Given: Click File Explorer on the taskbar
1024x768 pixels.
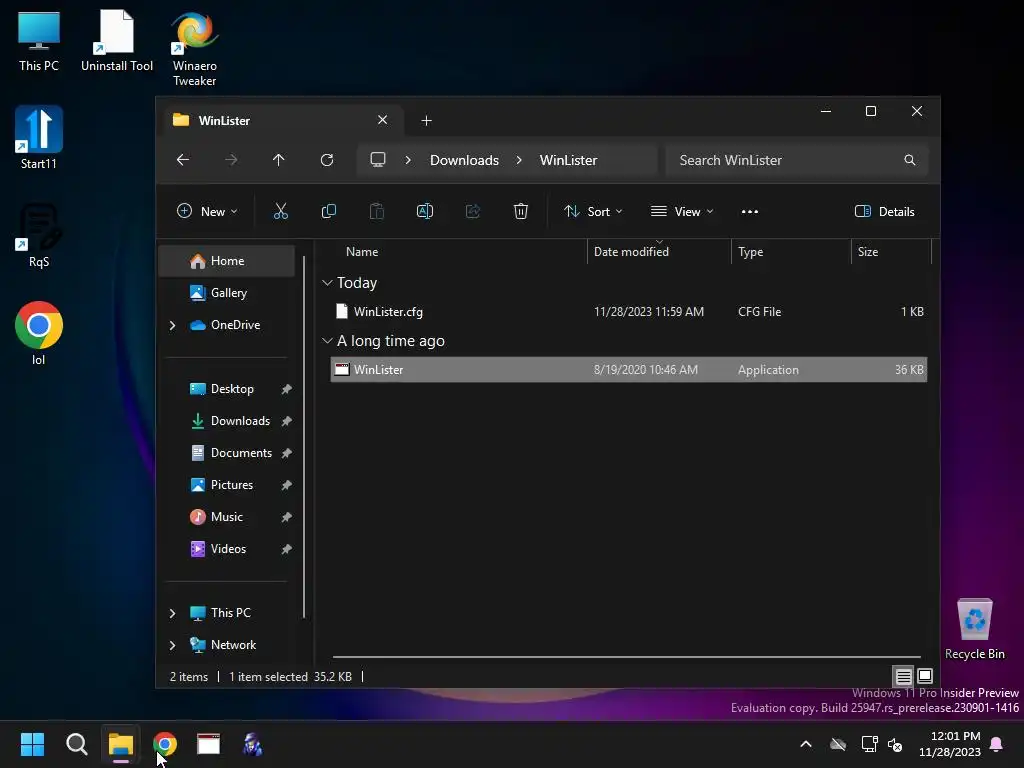Looking at the screenshot, I should [121, 744].
